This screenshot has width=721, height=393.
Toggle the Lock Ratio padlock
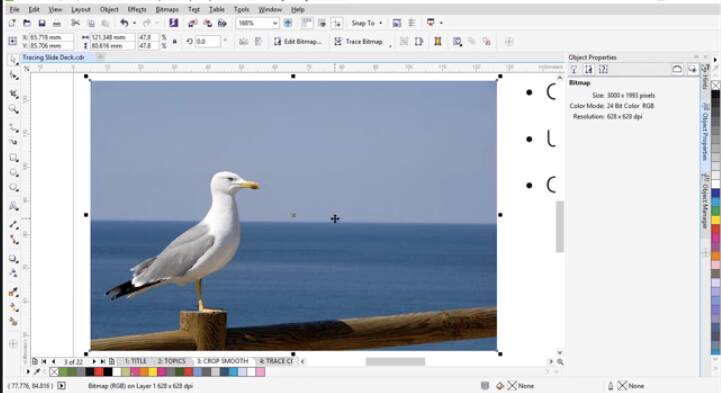pos(175,41)
